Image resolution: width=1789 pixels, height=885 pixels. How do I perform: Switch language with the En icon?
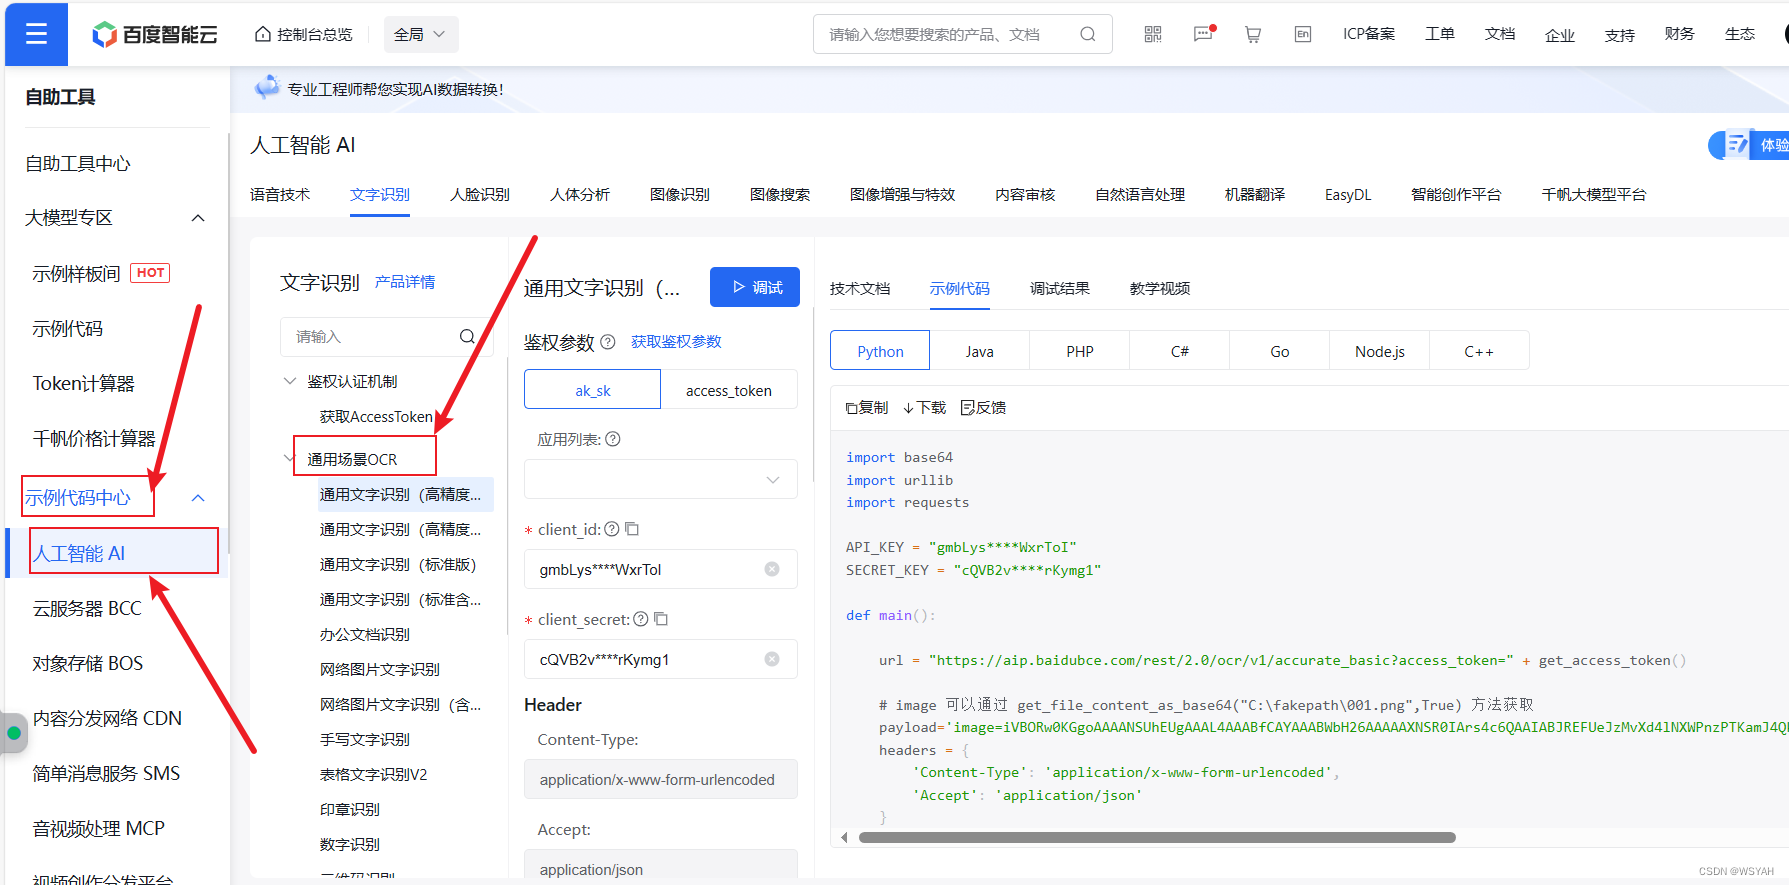click(1302, 34)
